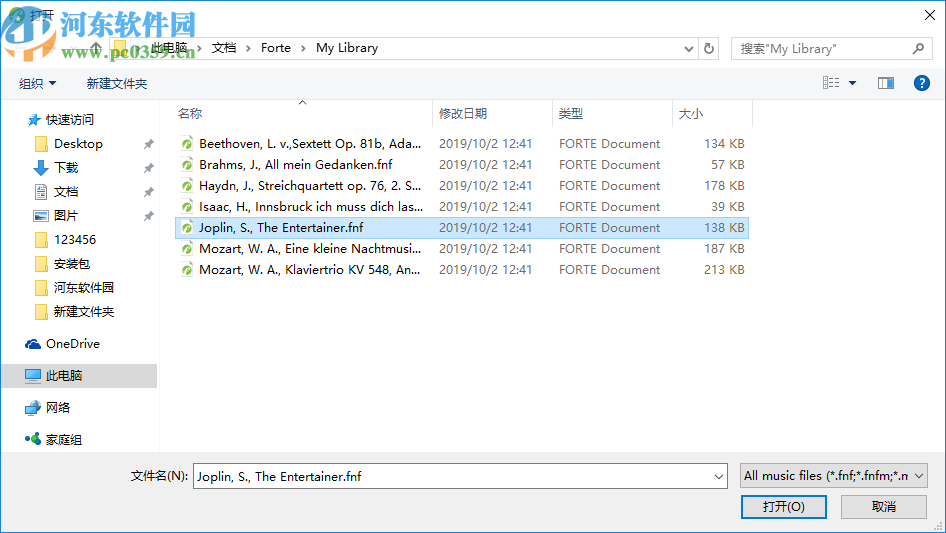Viewport: 946px width, 533px height.
Task: Click the 187 KB size cell
Action: (x=724, y=249)
